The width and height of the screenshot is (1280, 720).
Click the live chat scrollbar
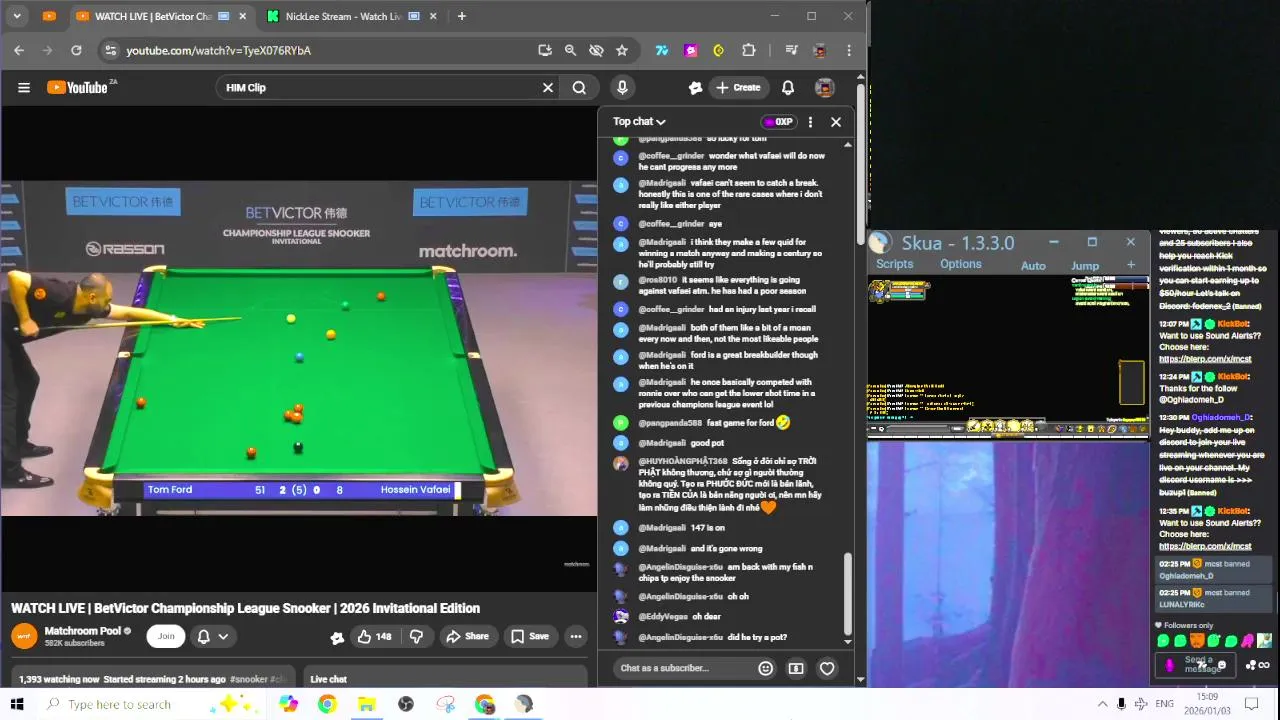(848, 595)
